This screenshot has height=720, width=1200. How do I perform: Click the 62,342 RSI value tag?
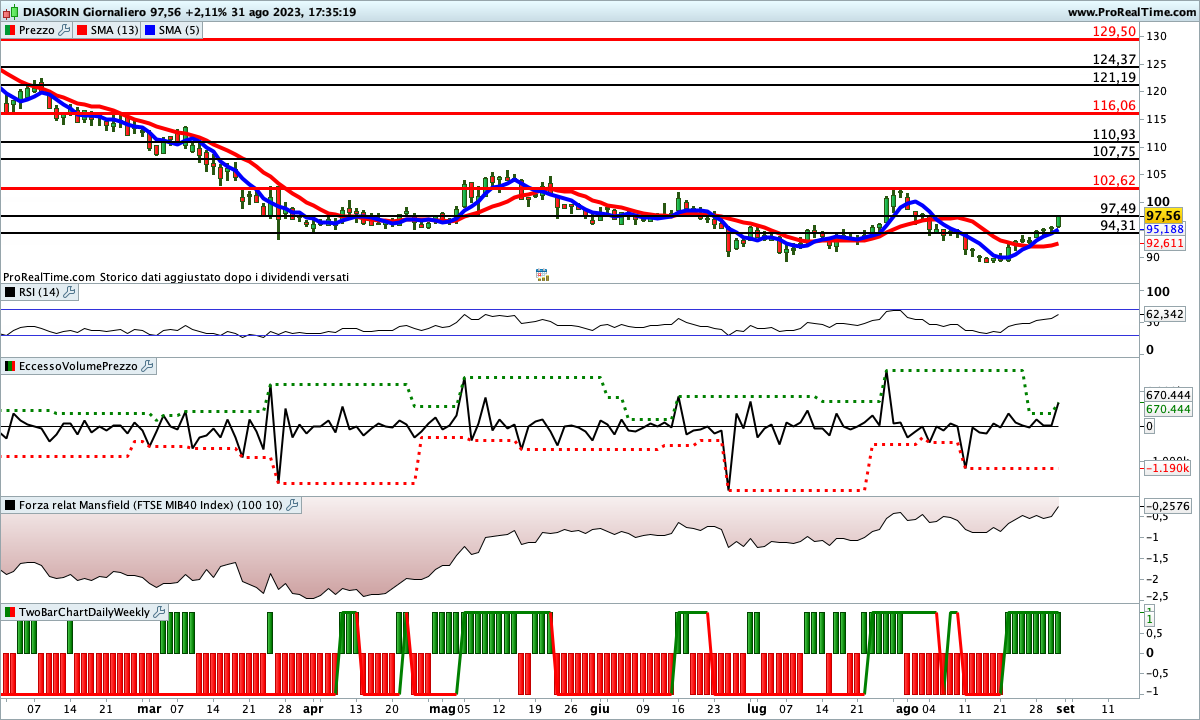click(1167, 314)
